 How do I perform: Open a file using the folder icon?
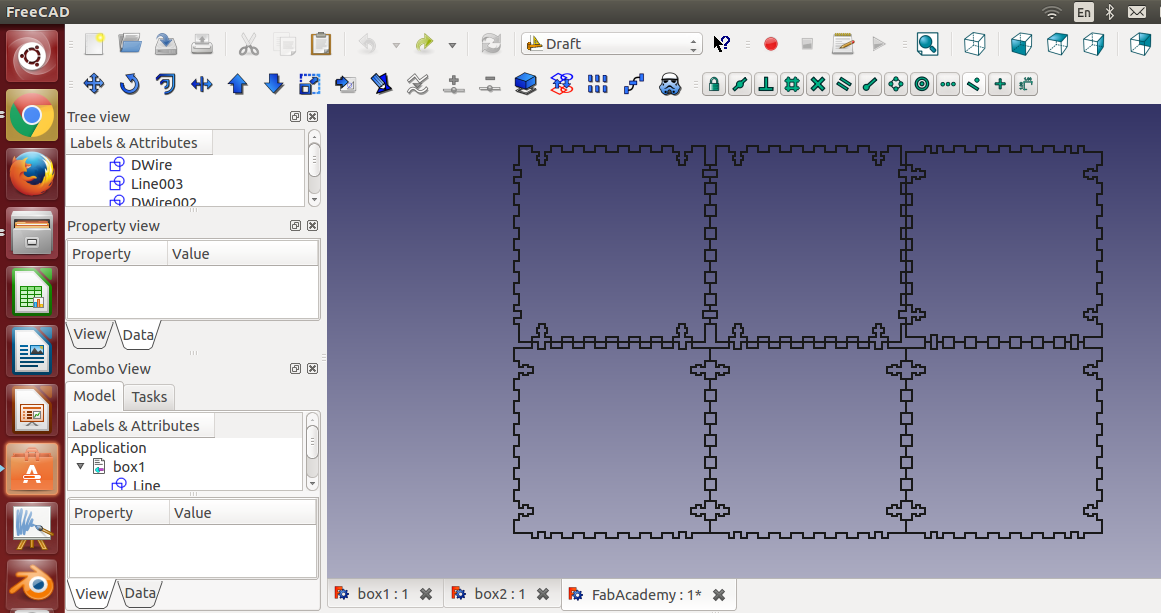click(130, 44)
